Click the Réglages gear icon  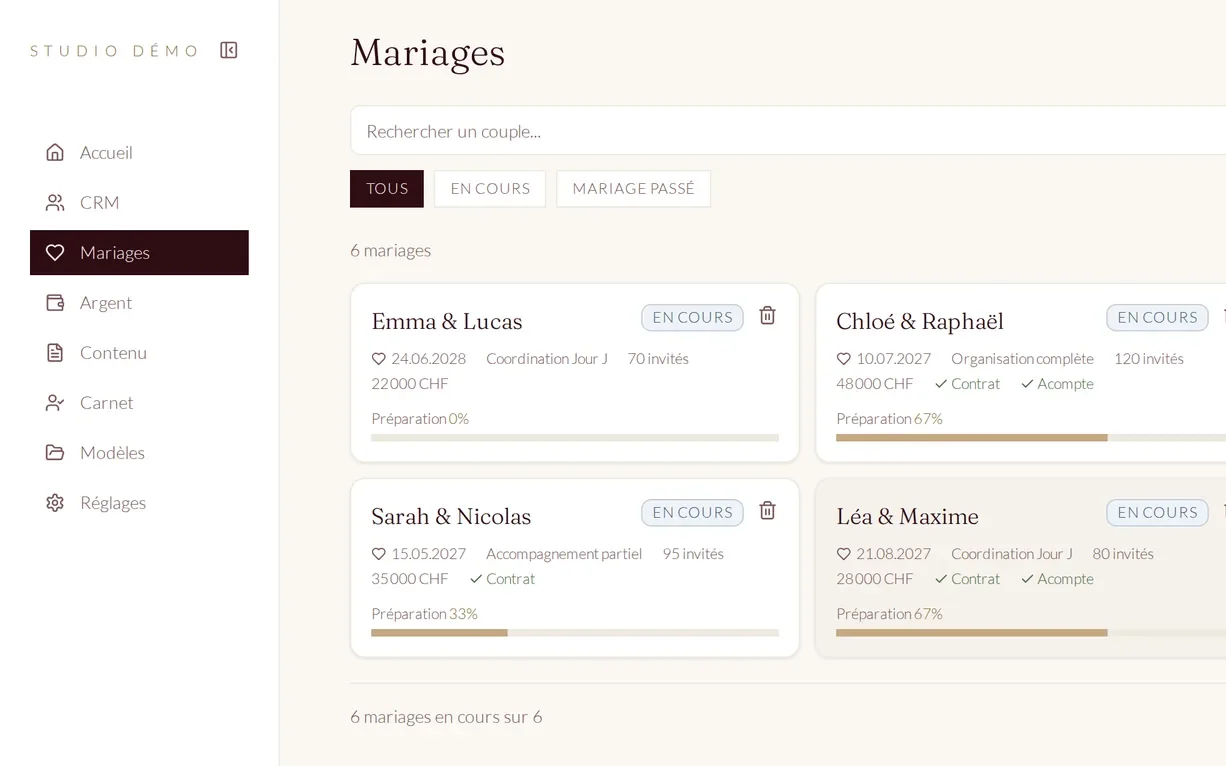tap(55, 502)
